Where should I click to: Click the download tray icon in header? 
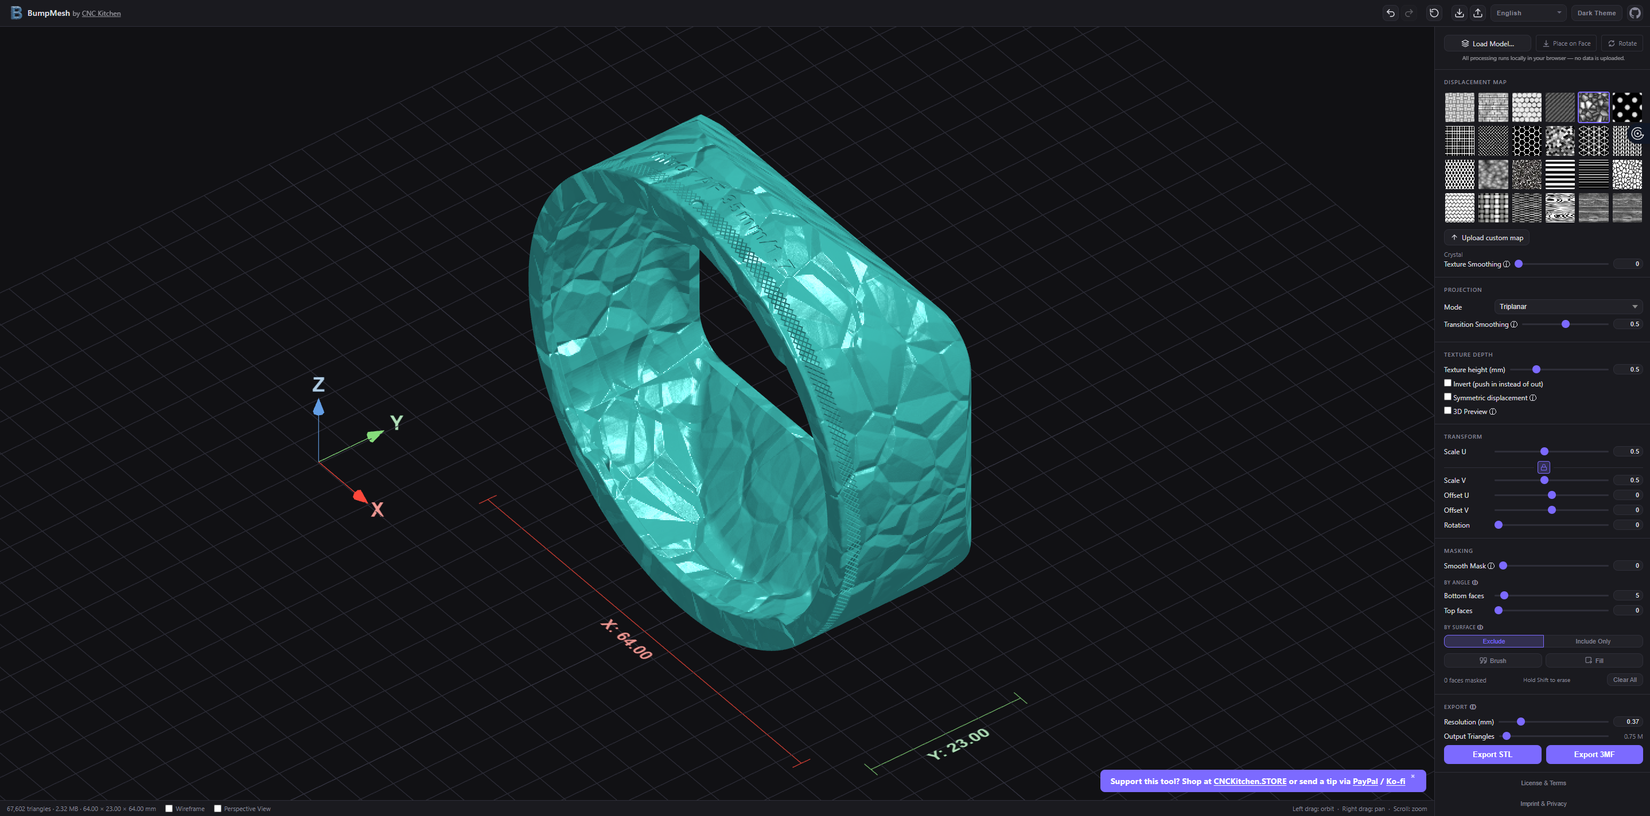coord(1459,13)
